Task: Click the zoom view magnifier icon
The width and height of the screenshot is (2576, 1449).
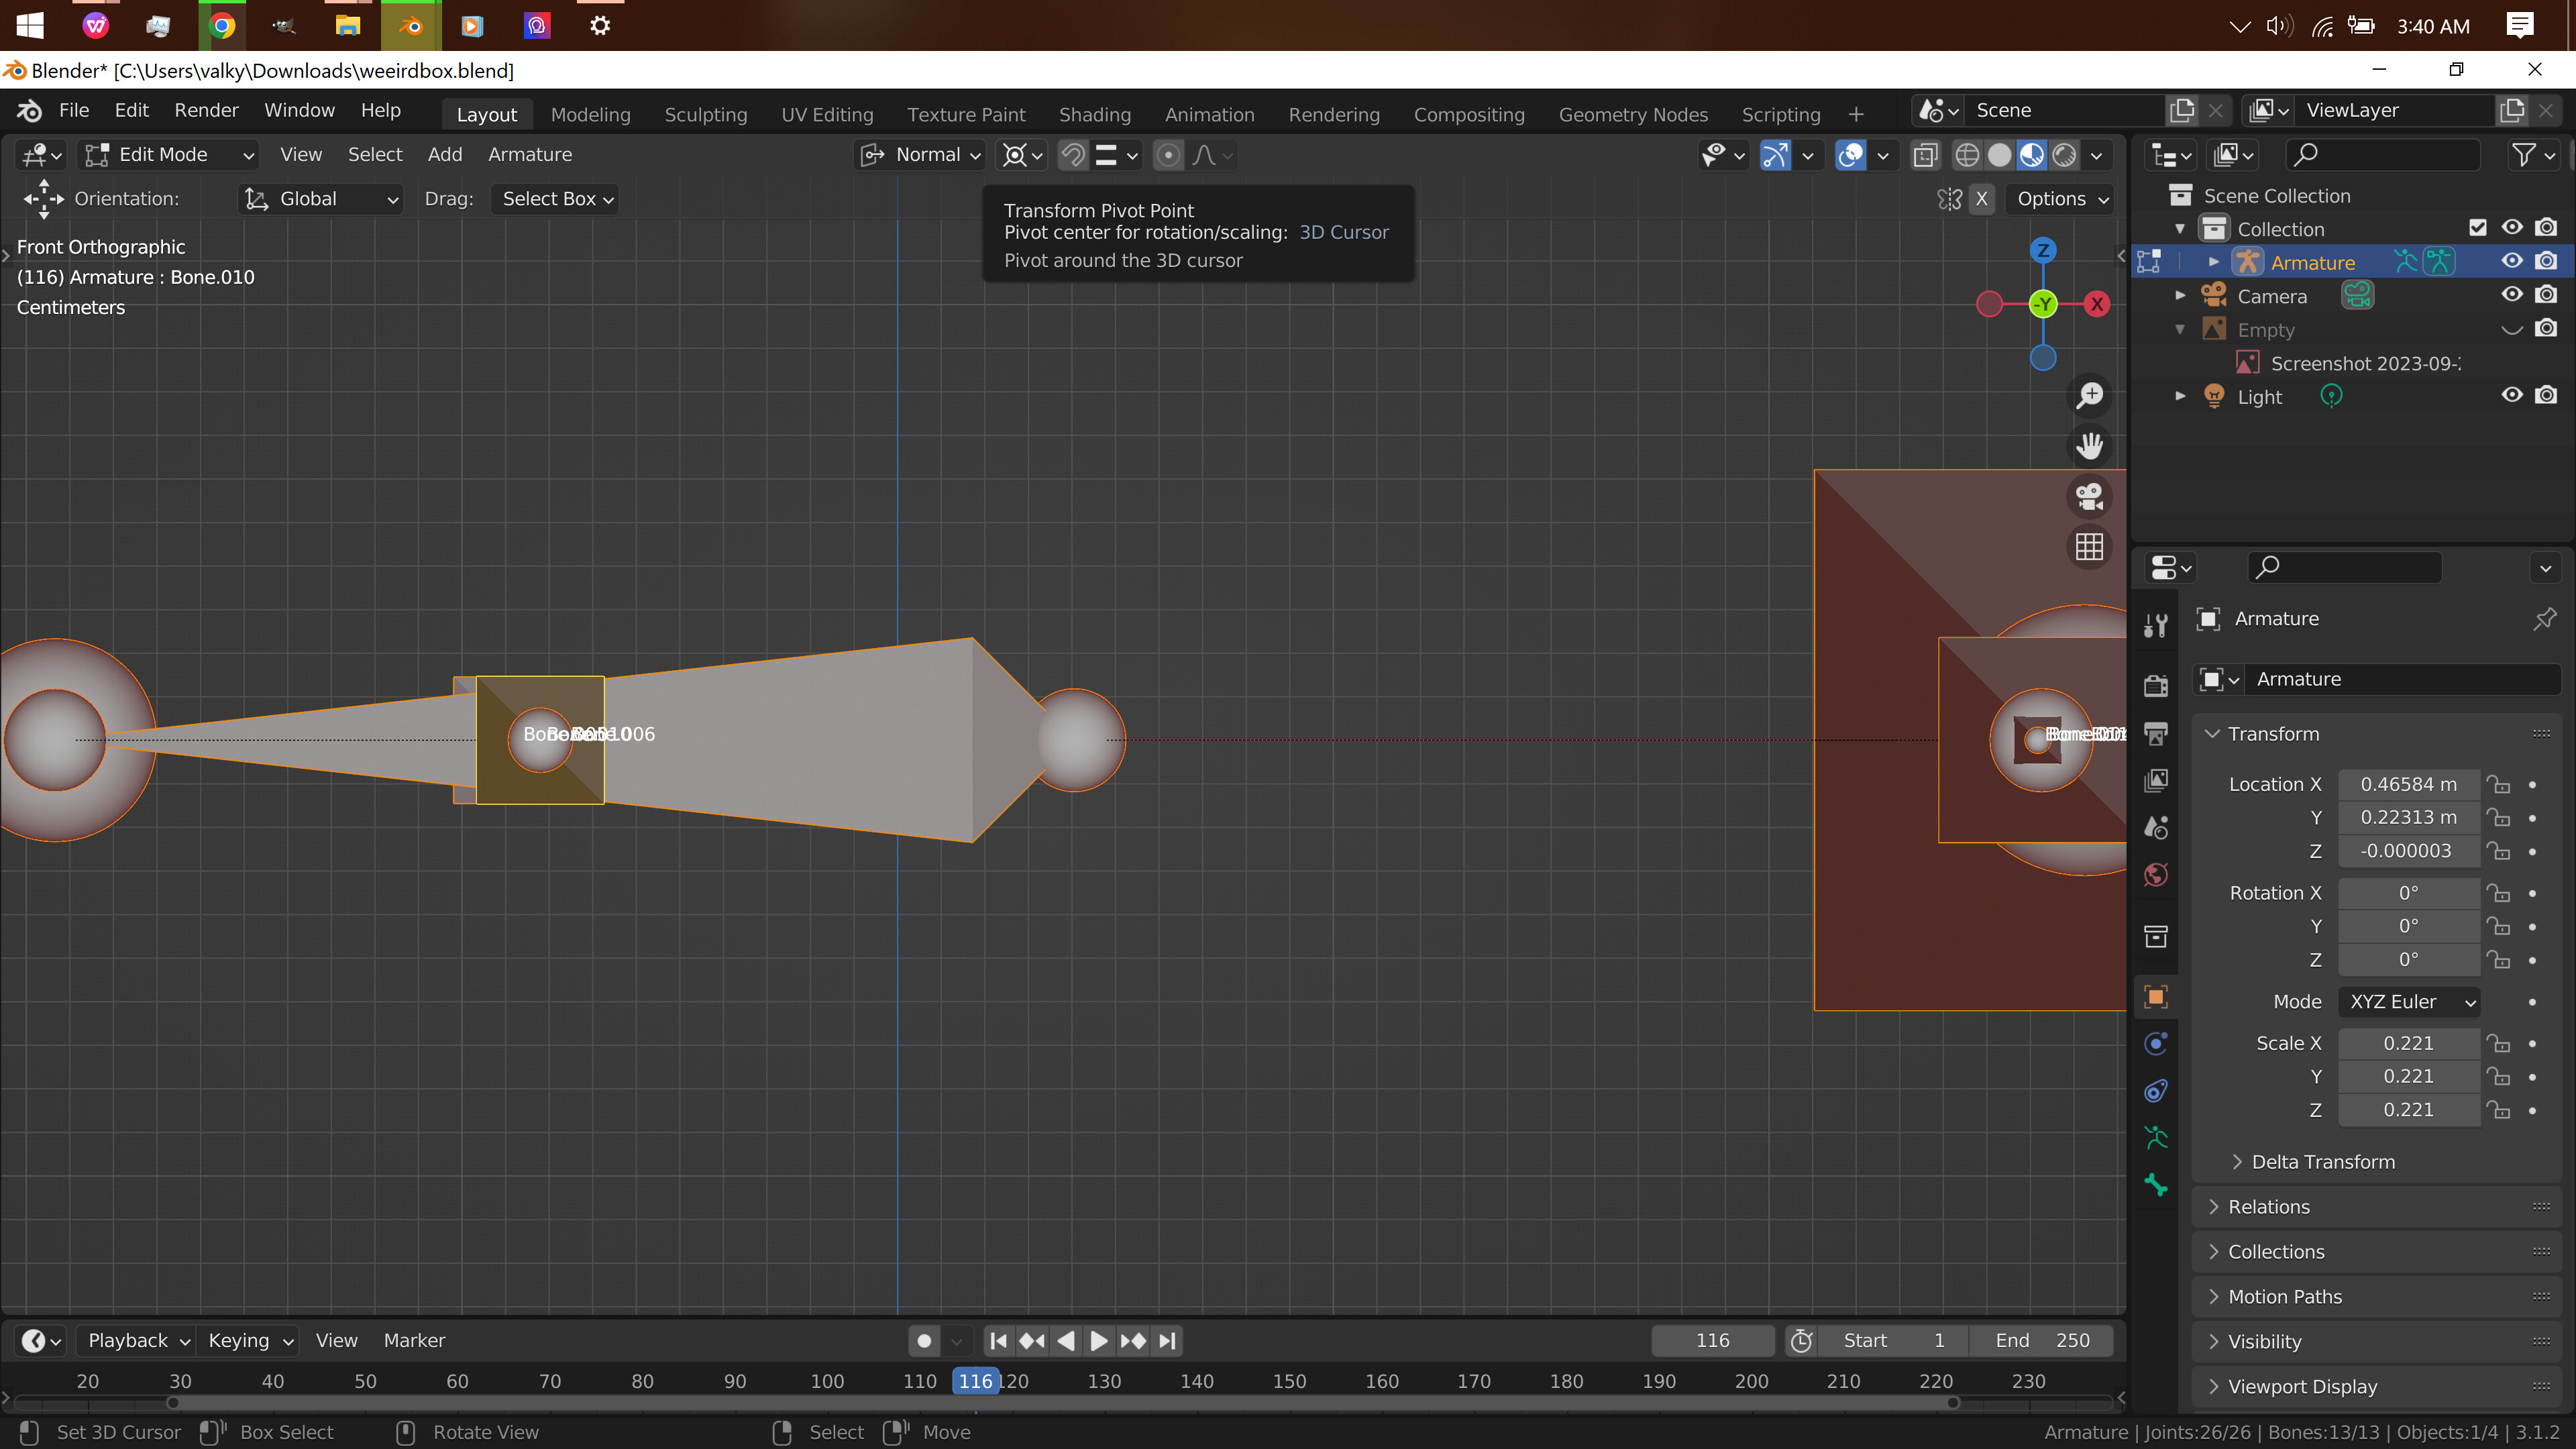Action: tap(2089, 395)
